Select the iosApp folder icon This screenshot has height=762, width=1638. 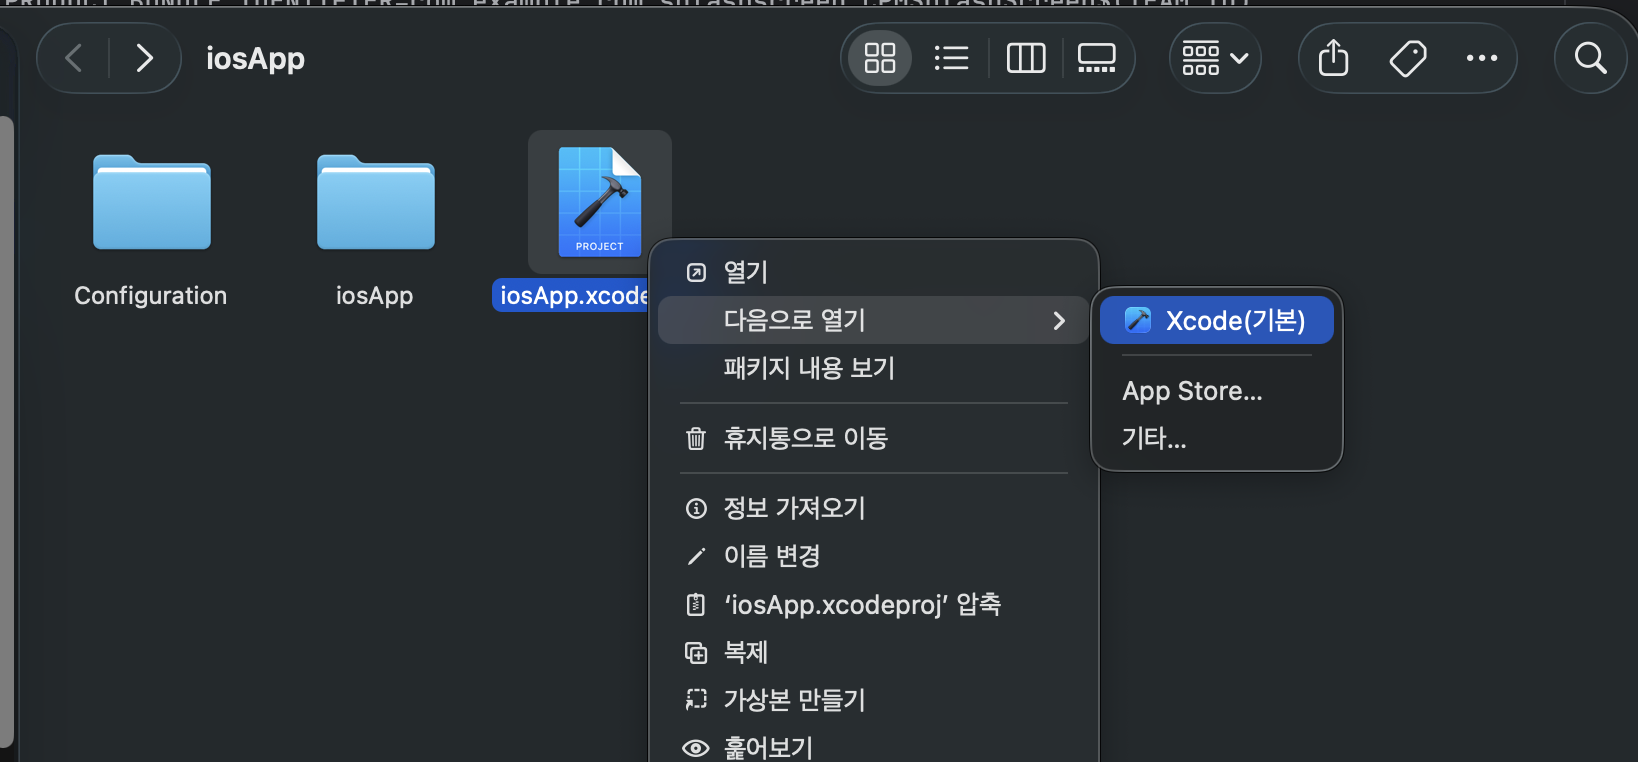tap(376, 202)
